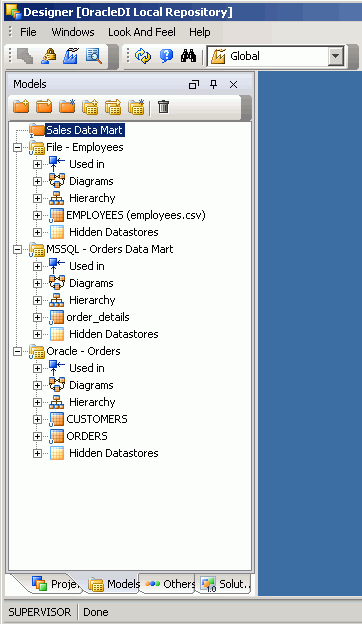Collapse the File - Employees model node
This screenshot has width=362, height=624.
(x=17, y=147)
